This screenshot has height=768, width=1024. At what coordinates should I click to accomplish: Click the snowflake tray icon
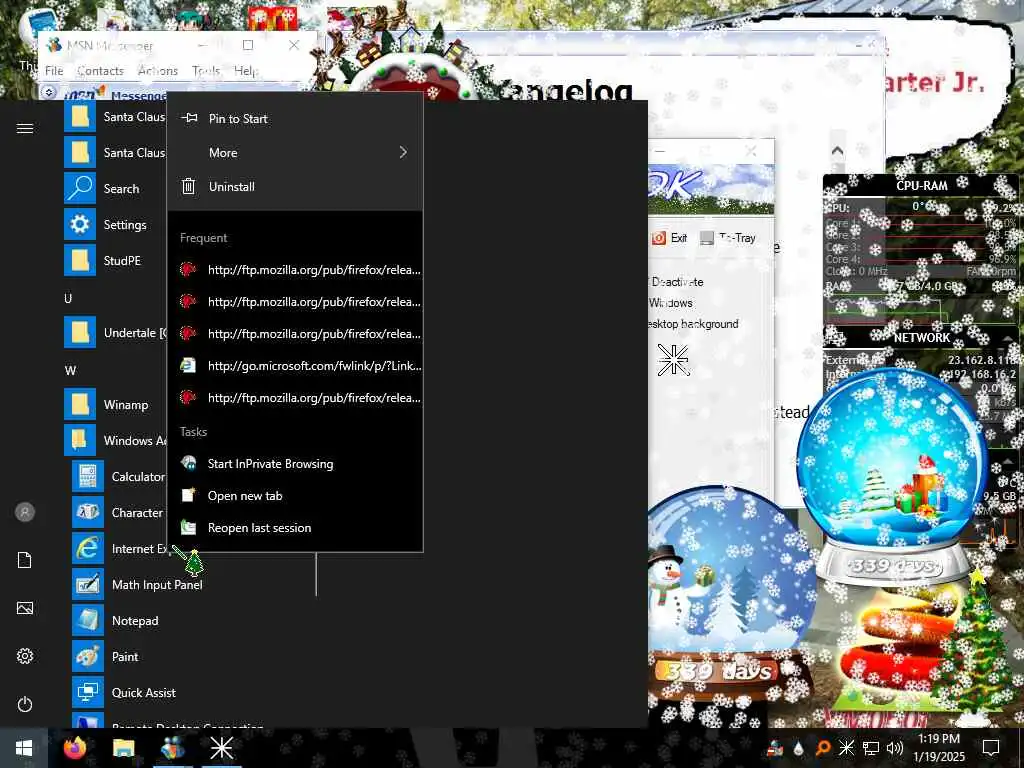point(846,748)
